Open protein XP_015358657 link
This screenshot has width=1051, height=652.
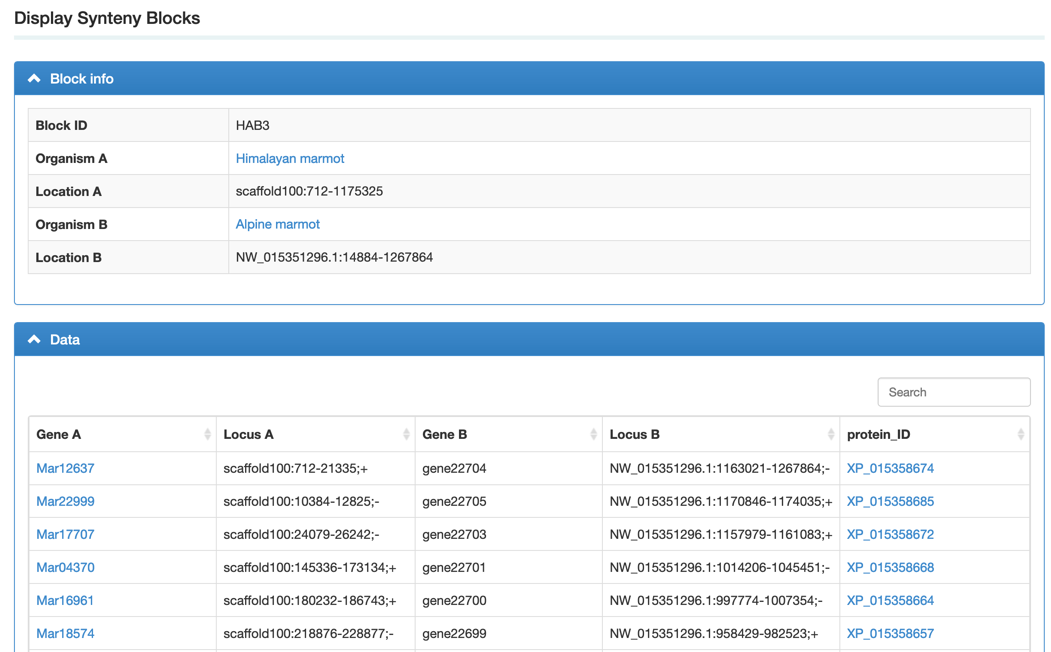tap(890, 633)
